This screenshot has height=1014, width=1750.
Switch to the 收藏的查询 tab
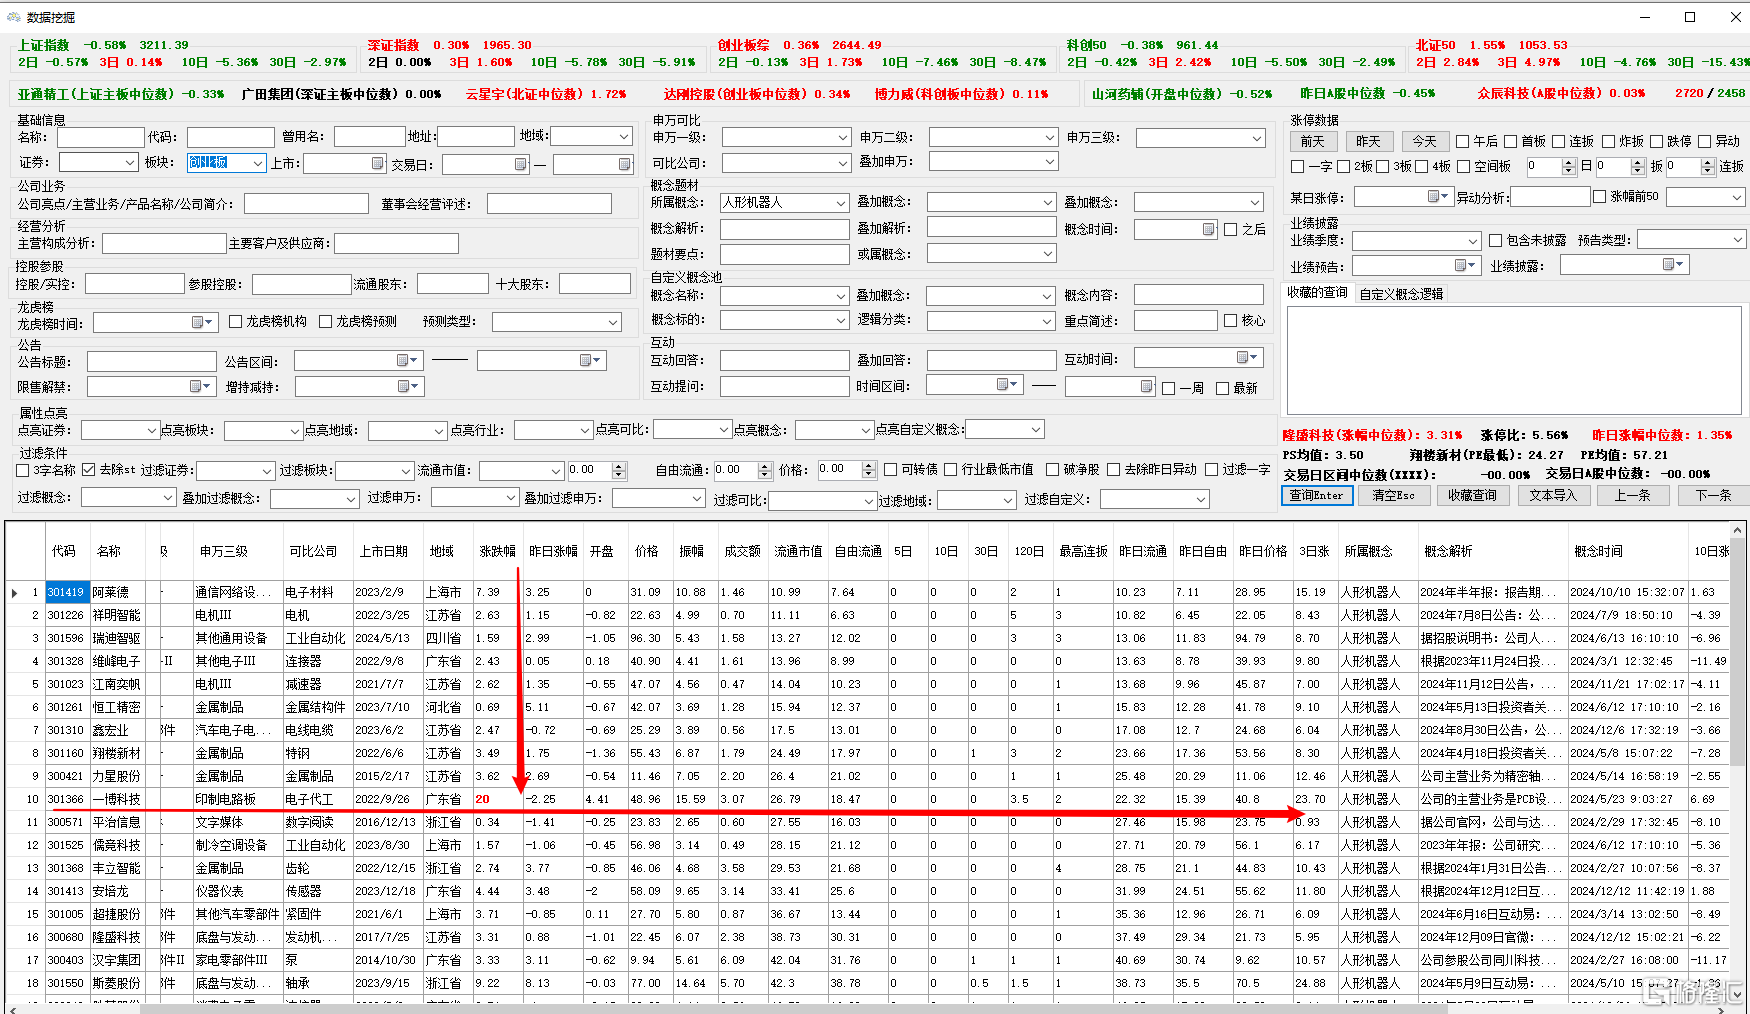click(x=1317, y=293)
